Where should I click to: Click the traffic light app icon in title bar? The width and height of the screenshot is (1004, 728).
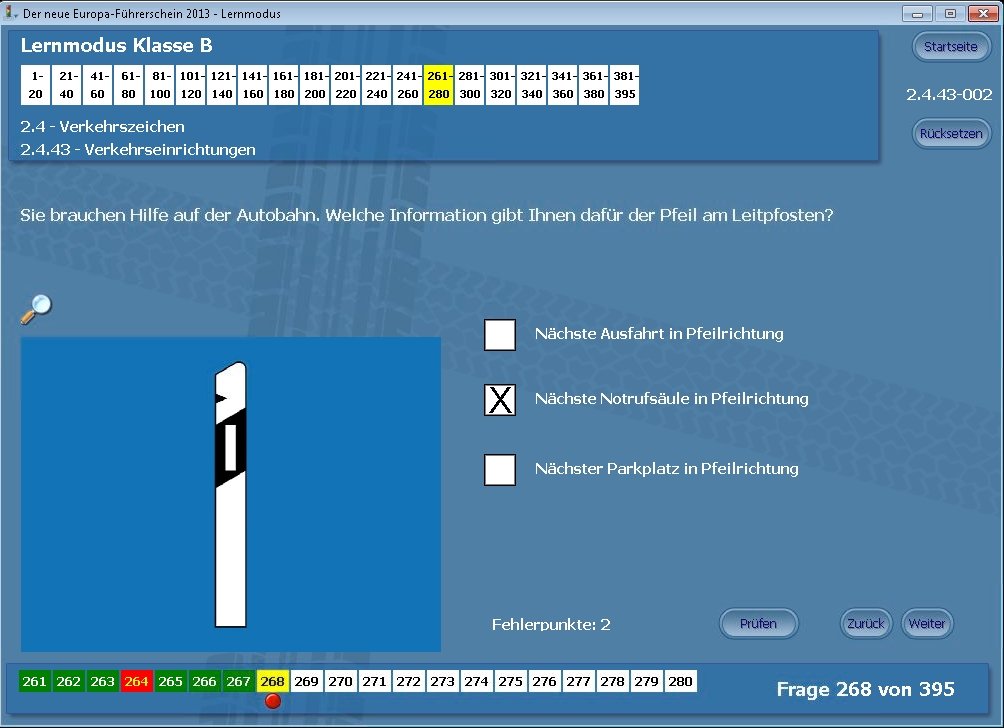click(11, 14)
